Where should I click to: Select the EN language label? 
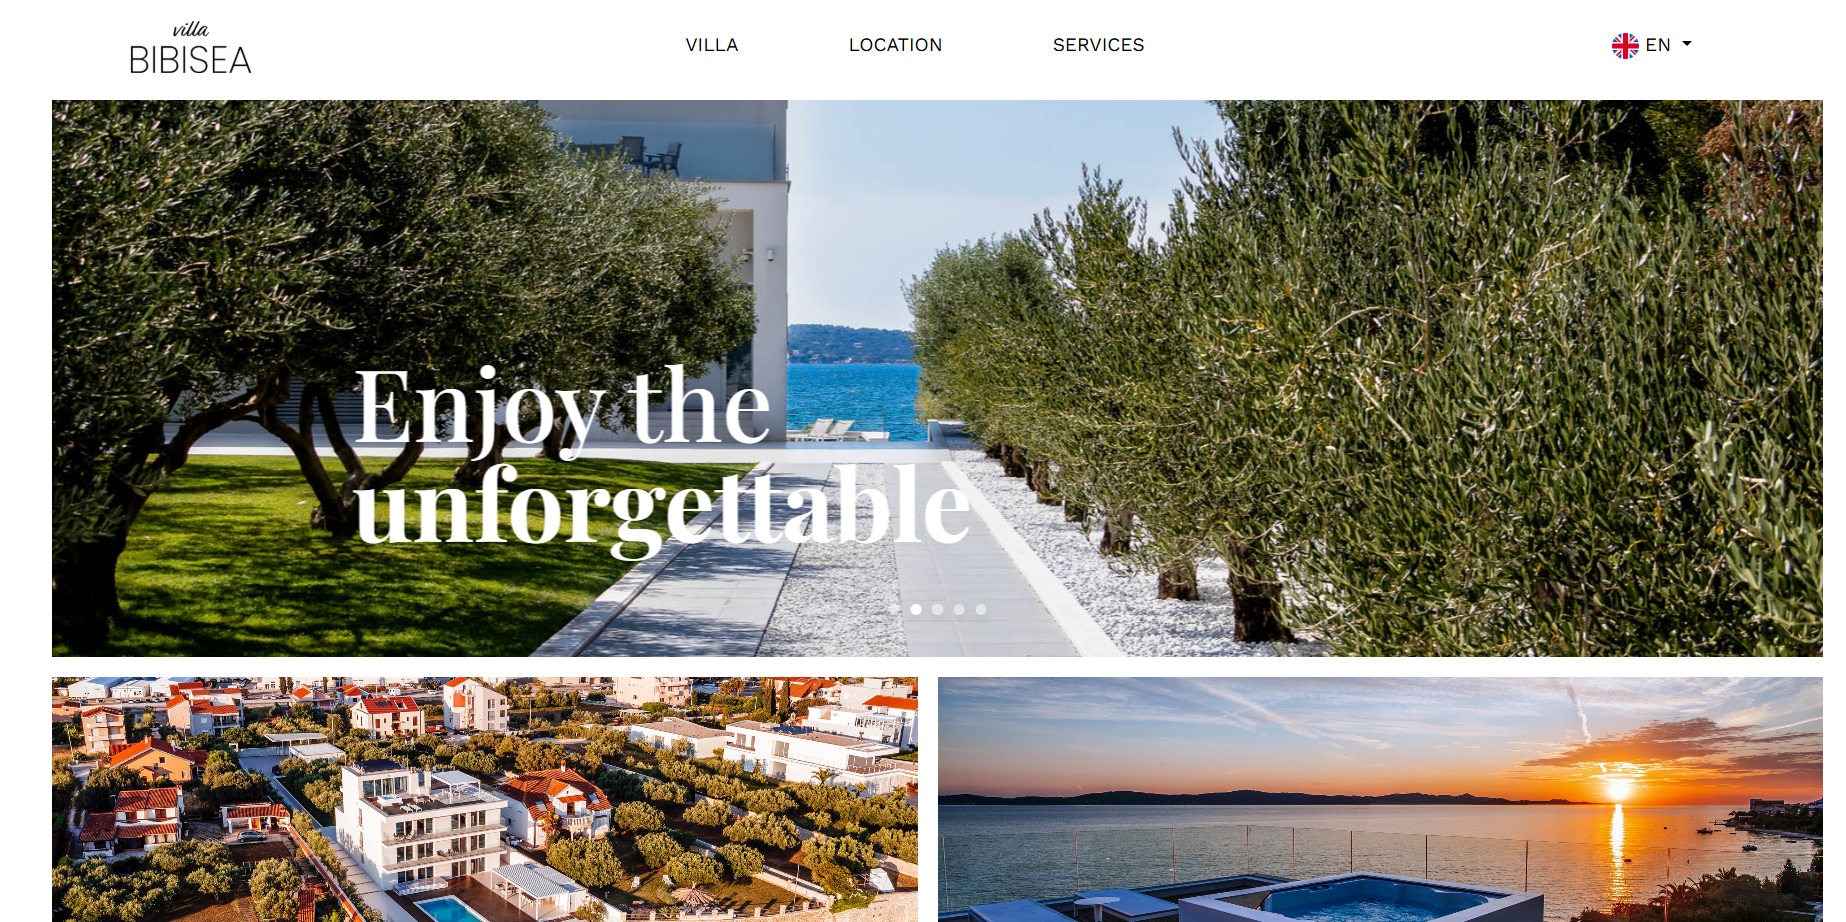tap(1658, 45)
